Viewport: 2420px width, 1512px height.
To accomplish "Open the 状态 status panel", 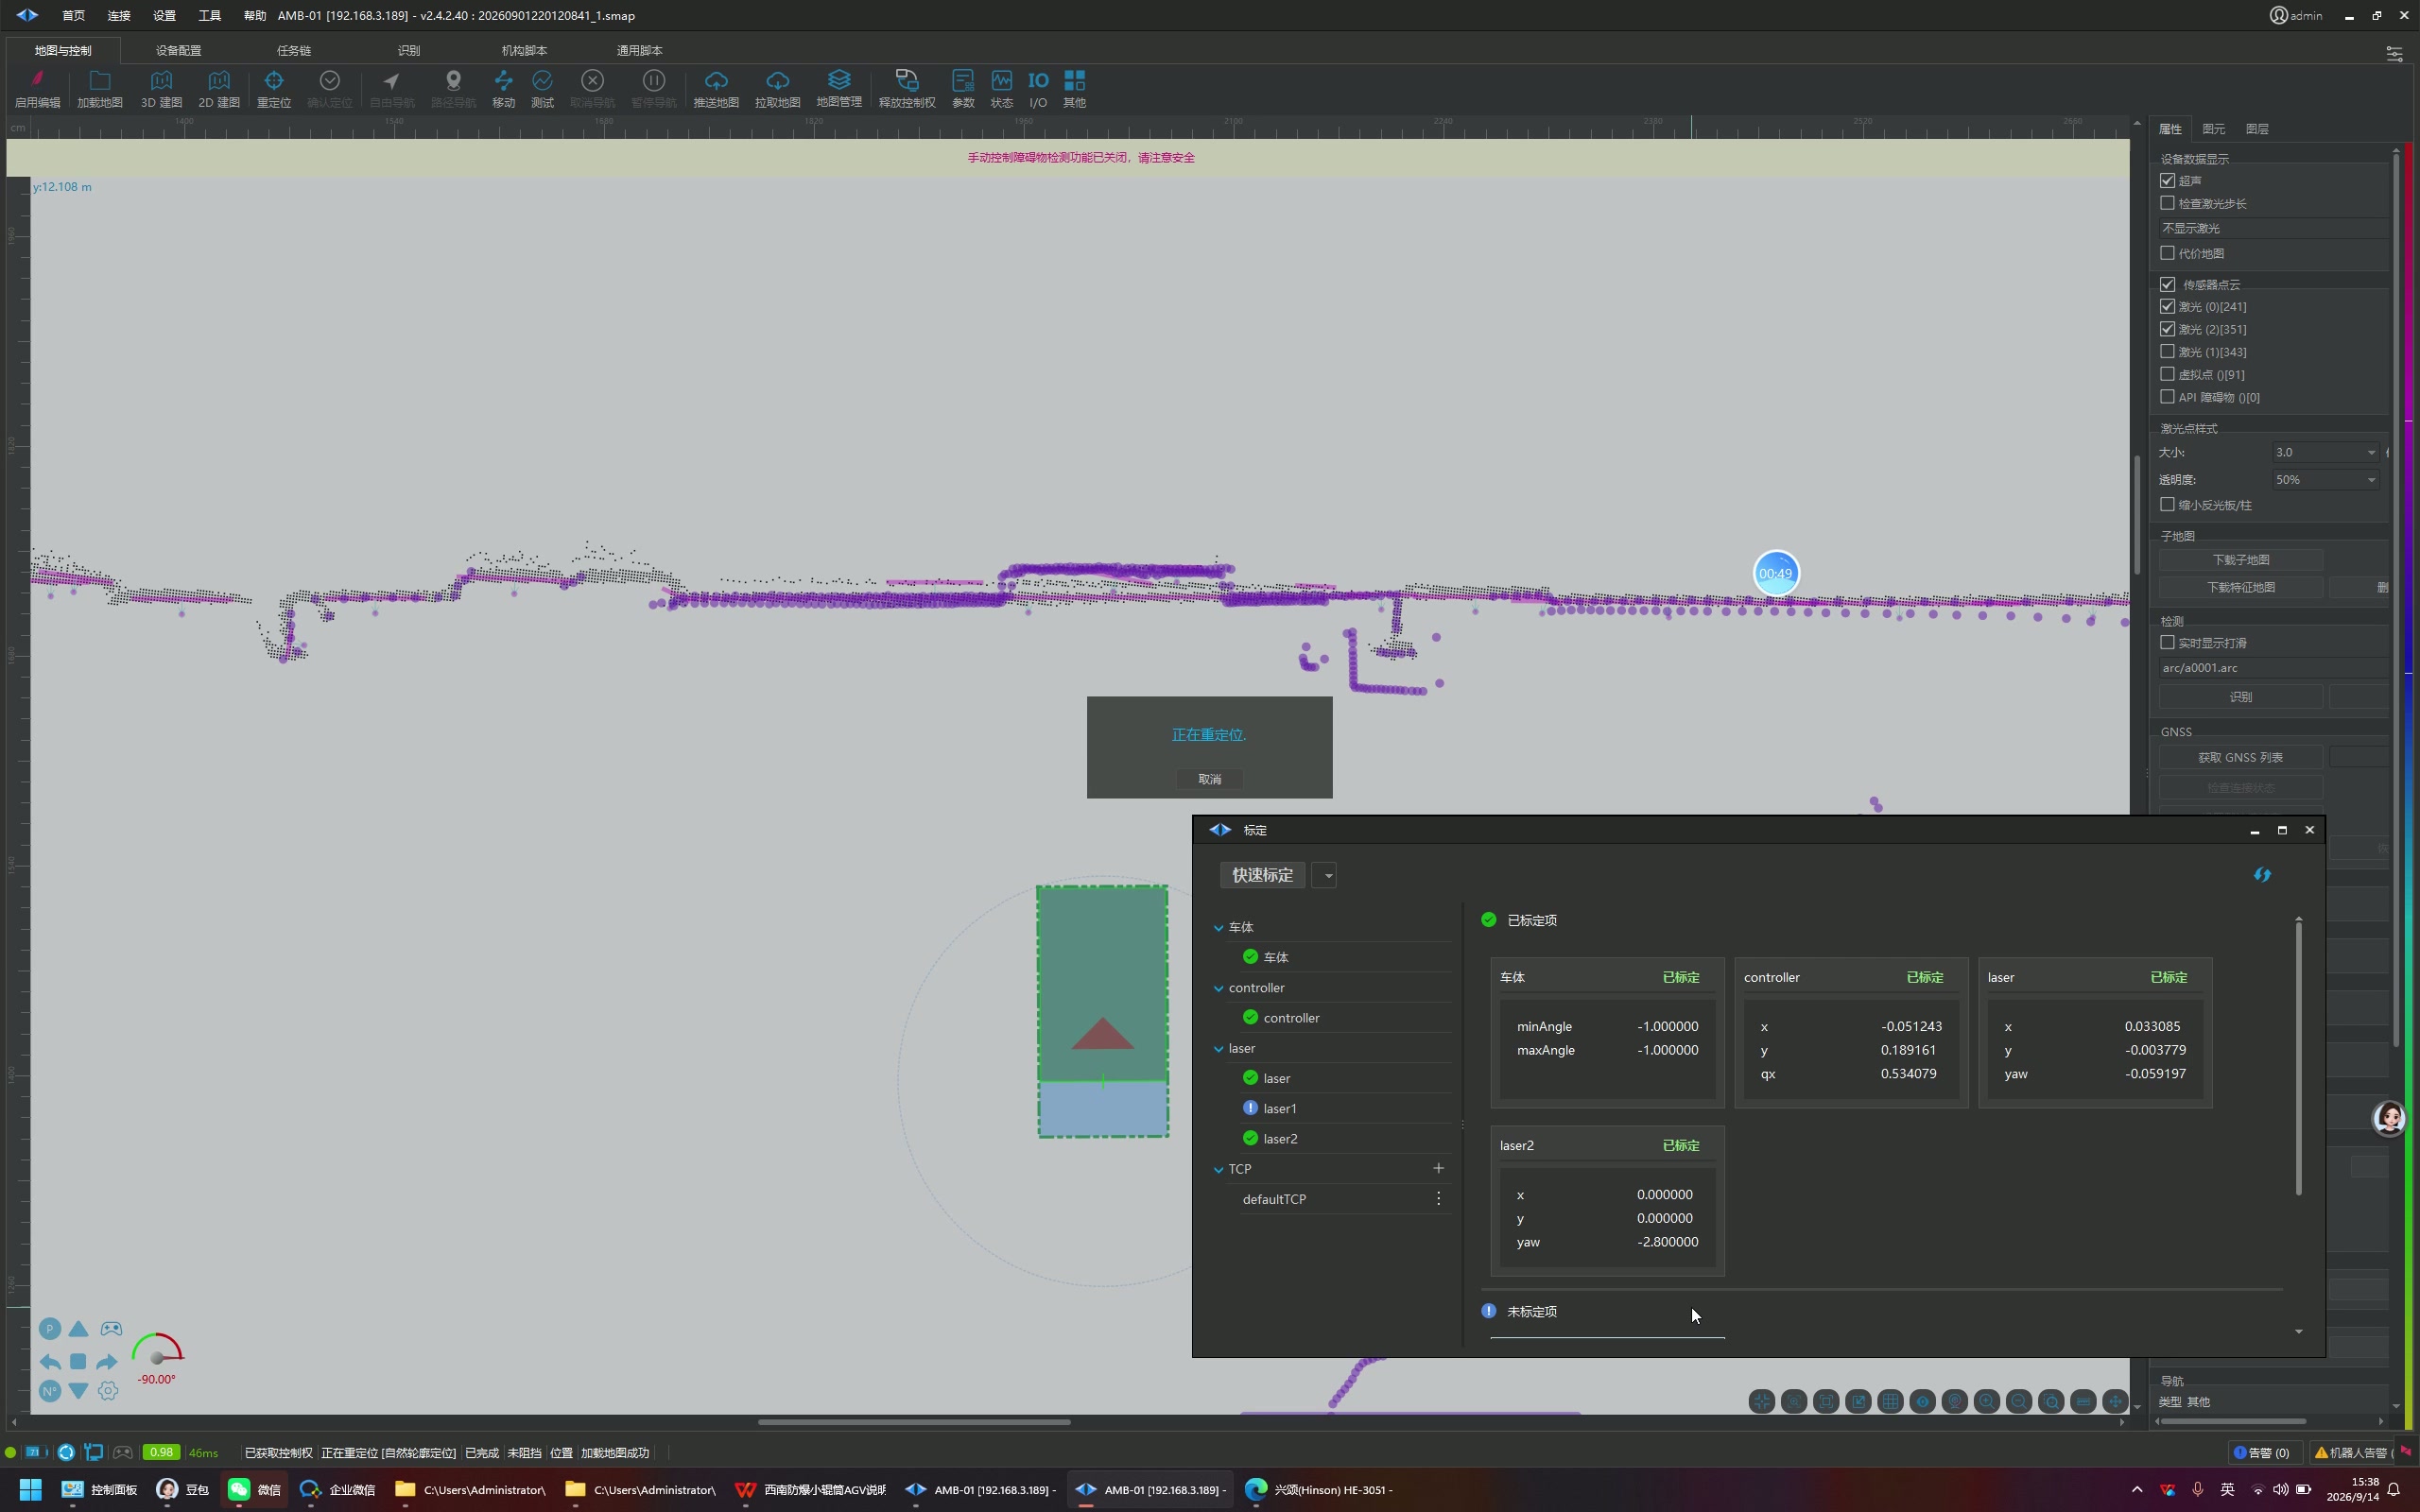I will click(x=1001, y=88).
